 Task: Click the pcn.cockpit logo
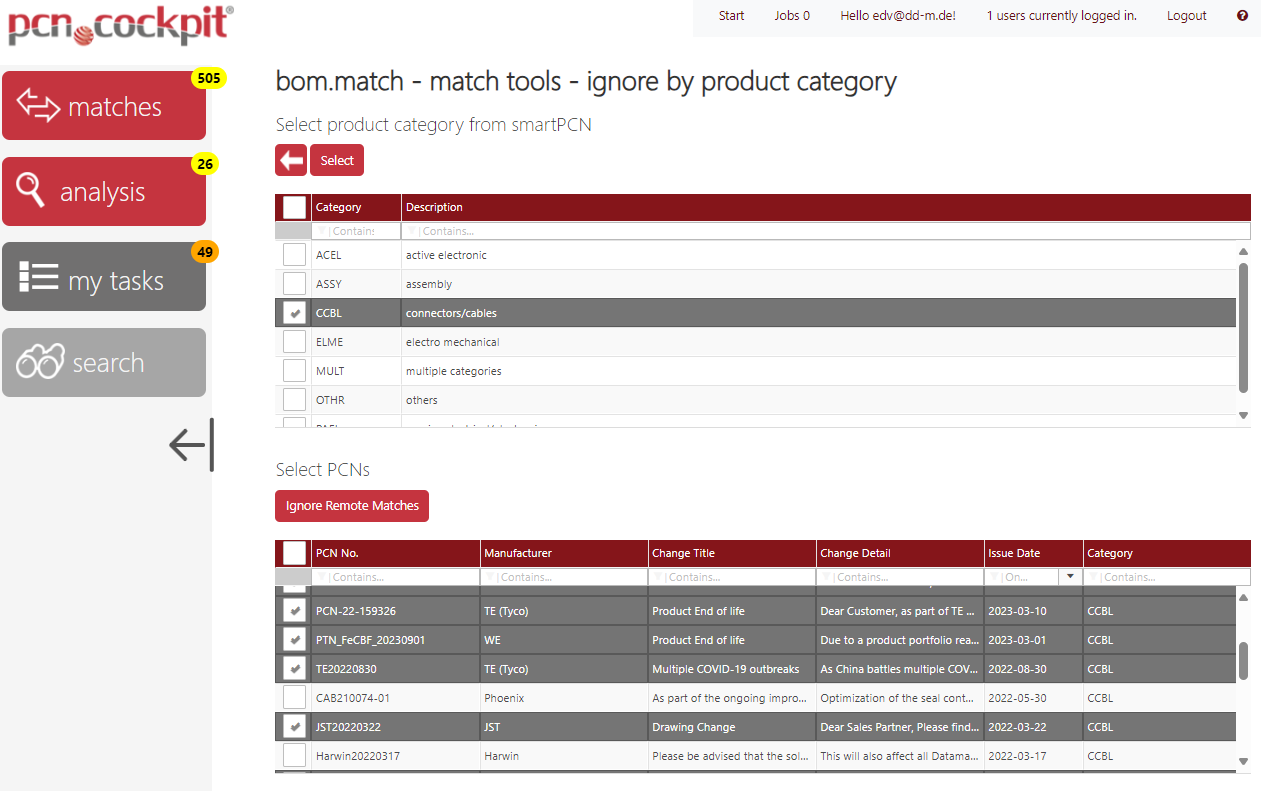120,24
